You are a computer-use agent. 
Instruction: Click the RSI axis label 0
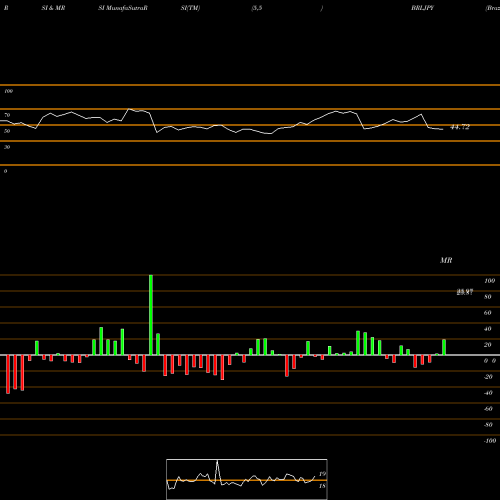pos(5,171)
